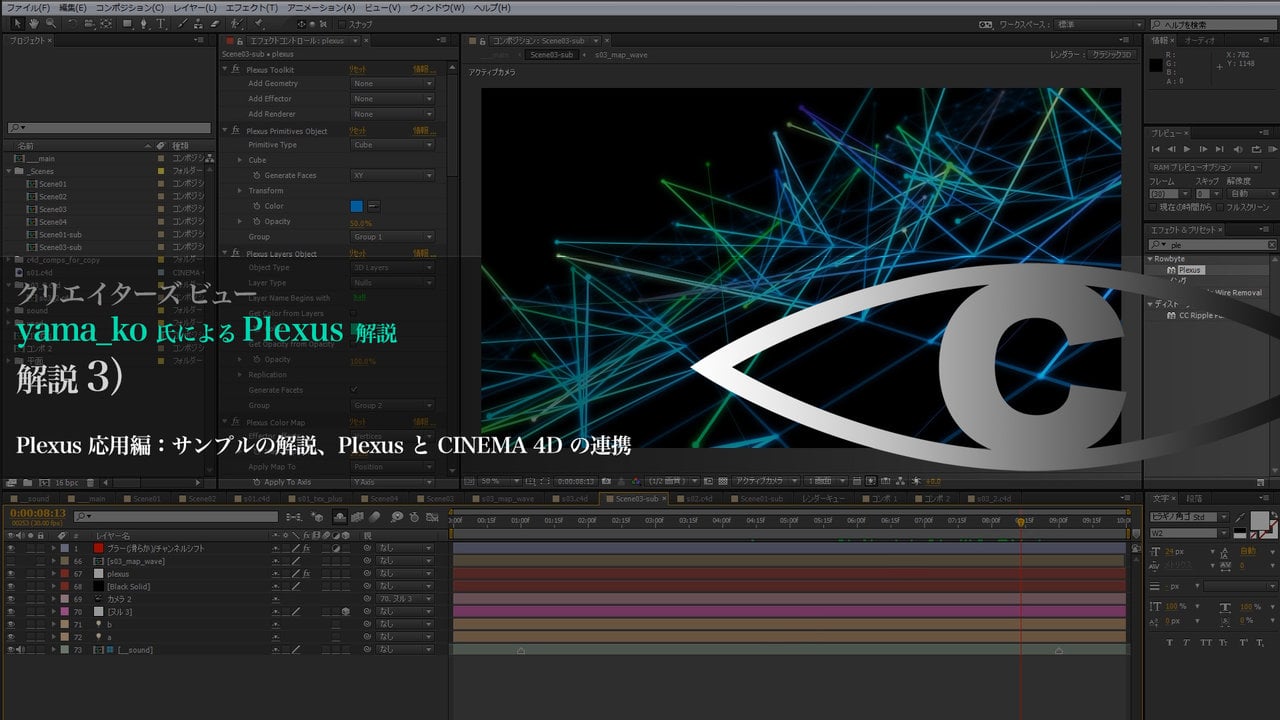Click the Color eyedropper in Plexus Primitives
The image size is (1280, 720).
[x=375, y=206]
